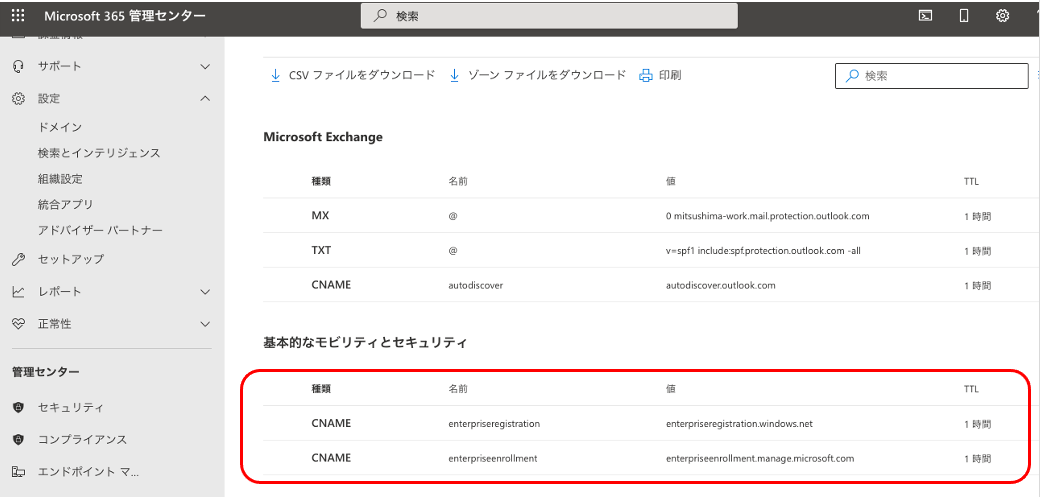1040x497 pixels.
Task: Open ドメイン in the settings submenu
Action: [x=60, y=127]
